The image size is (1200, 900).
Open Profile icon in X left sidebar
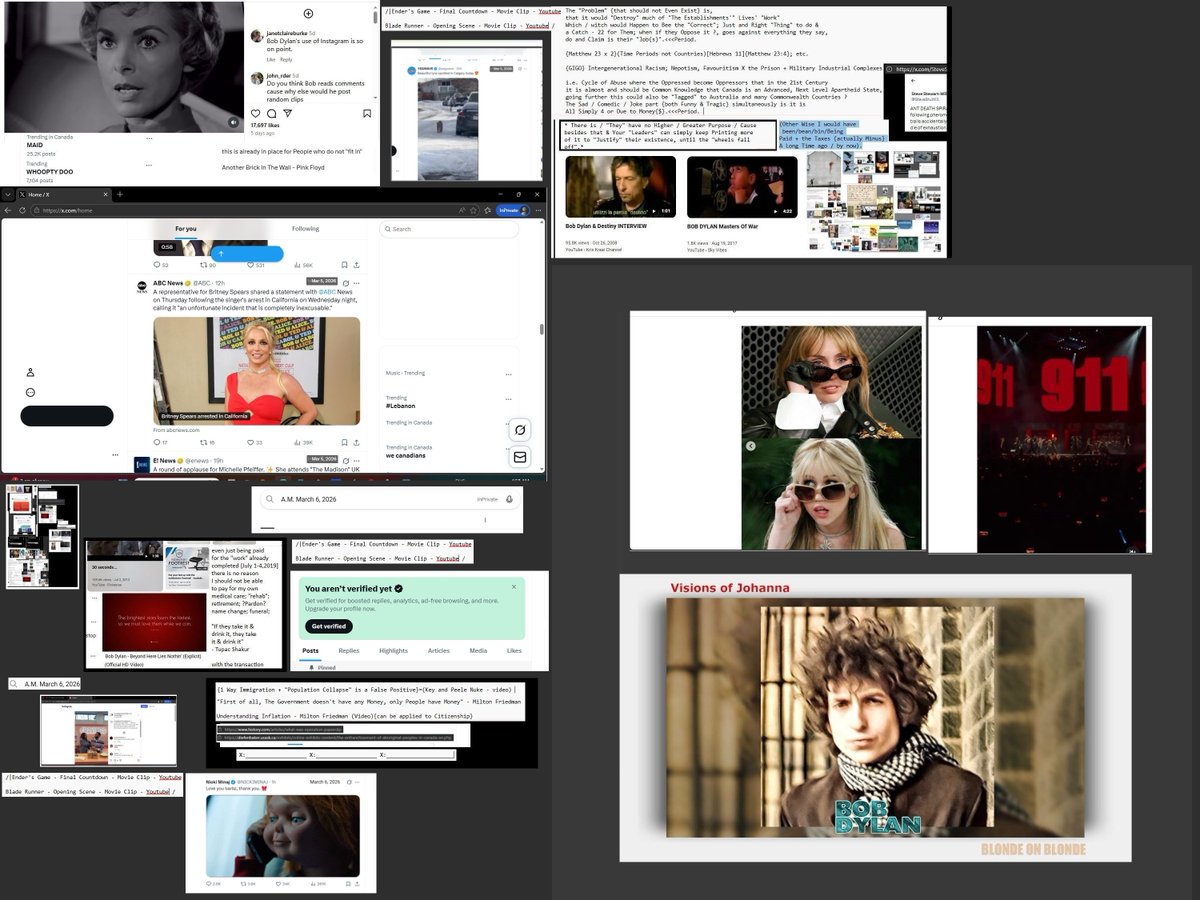tap(31, 372)
